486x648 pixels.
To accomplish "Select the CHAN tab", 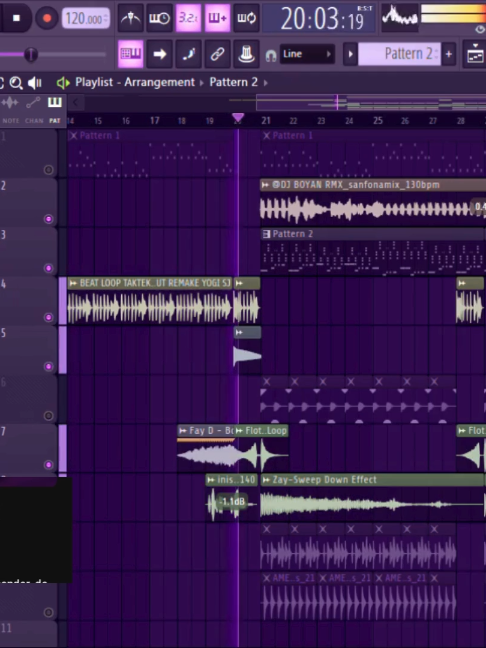I will coord(34,121).
